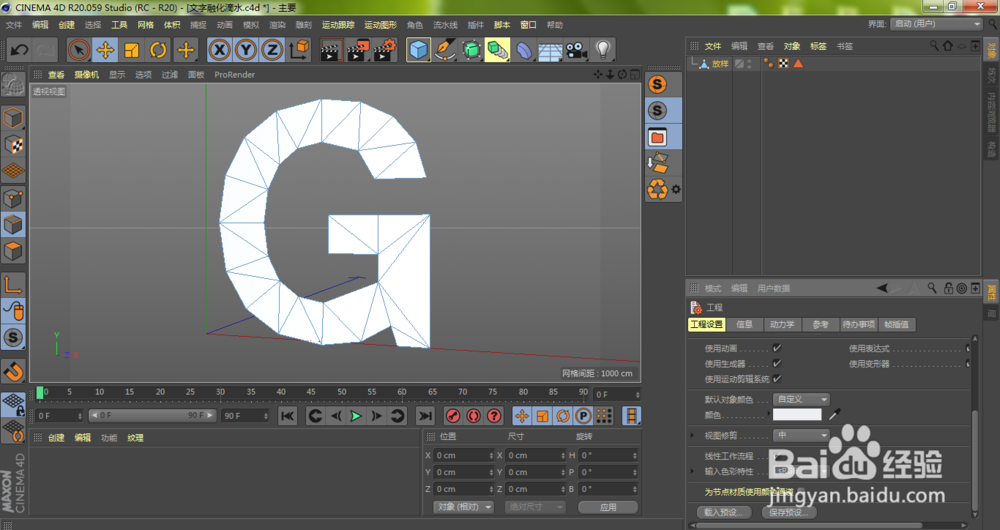Click the Undo arrow icon
The width and height of the screenshot is (1000, 530).
(x=19, y=49)
